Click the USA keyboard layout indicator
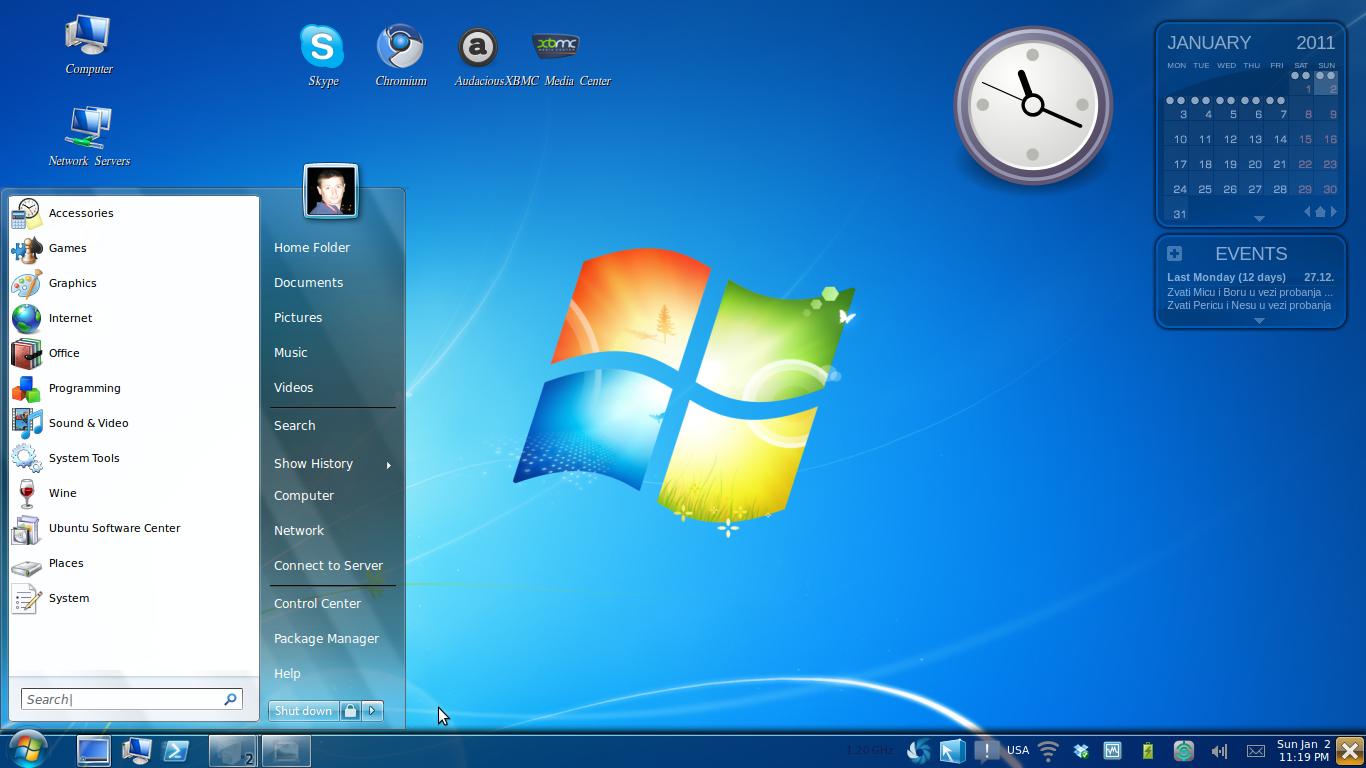Image resolution: width=1366 pixels, height=768 pixels. (x=1018, y=750)
